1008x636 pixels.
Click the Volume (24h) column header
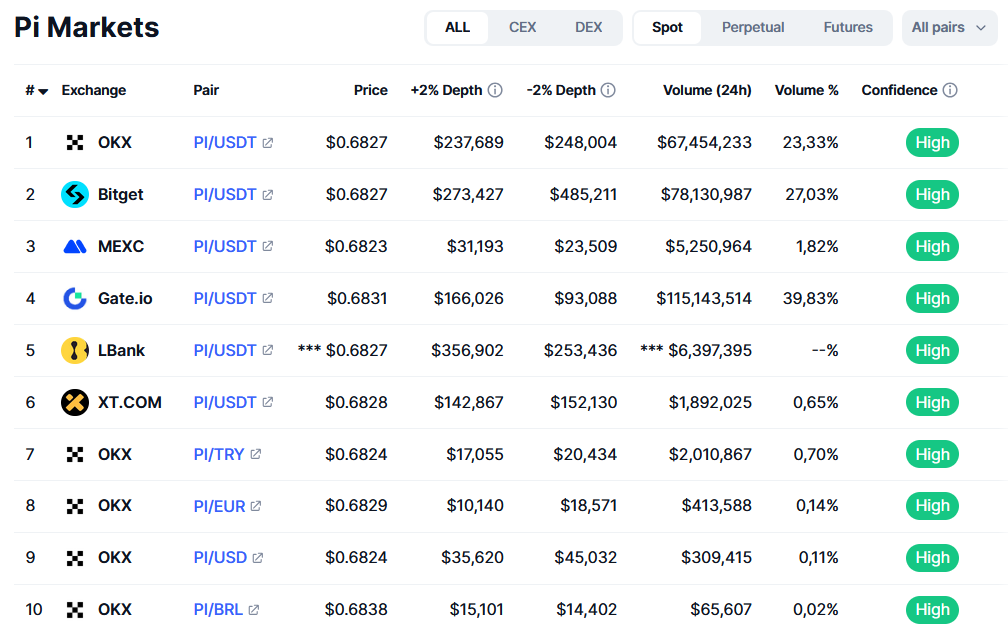click(707, 90)
